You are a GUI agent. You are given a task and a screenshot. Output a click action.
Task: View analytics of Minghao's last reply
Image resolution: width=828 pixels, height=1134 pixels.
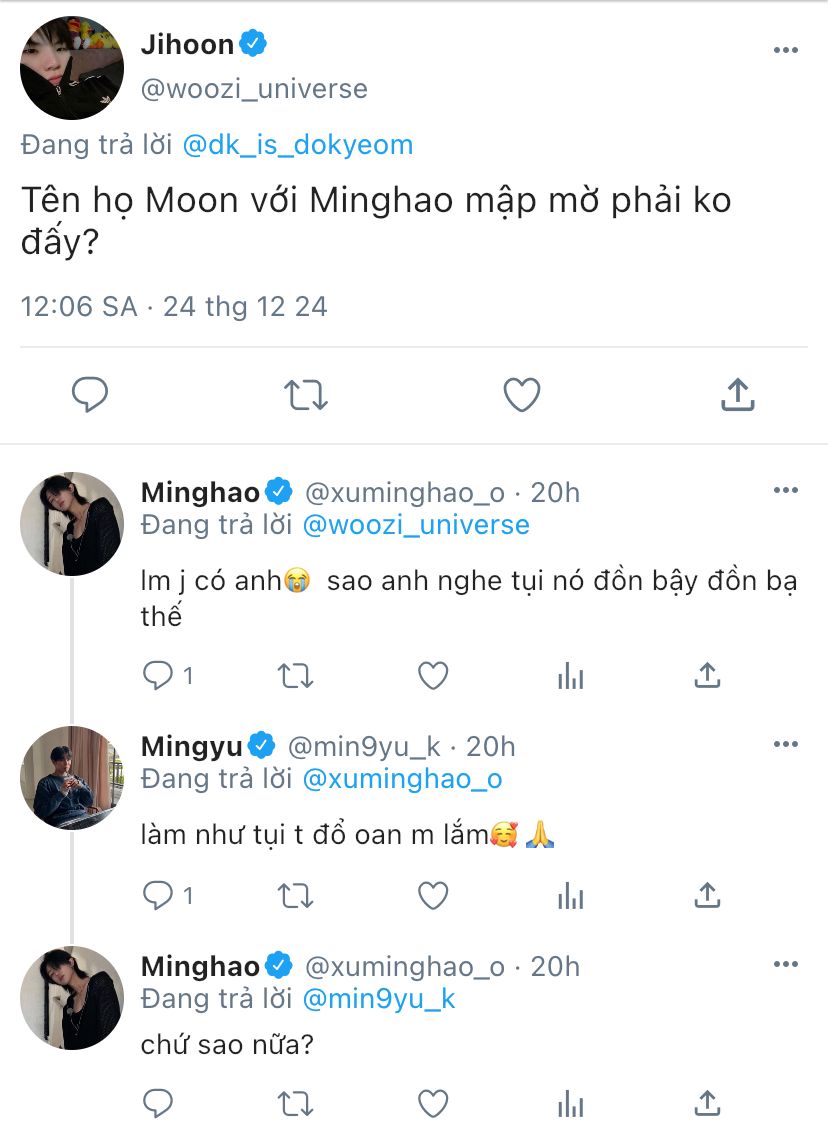point(570,1104)
